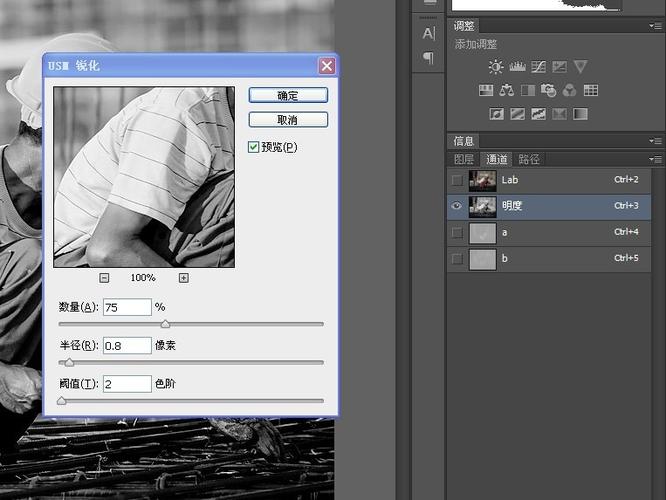Click the 半径 radius slider handle
666x500 pixels.
[69, 362]
